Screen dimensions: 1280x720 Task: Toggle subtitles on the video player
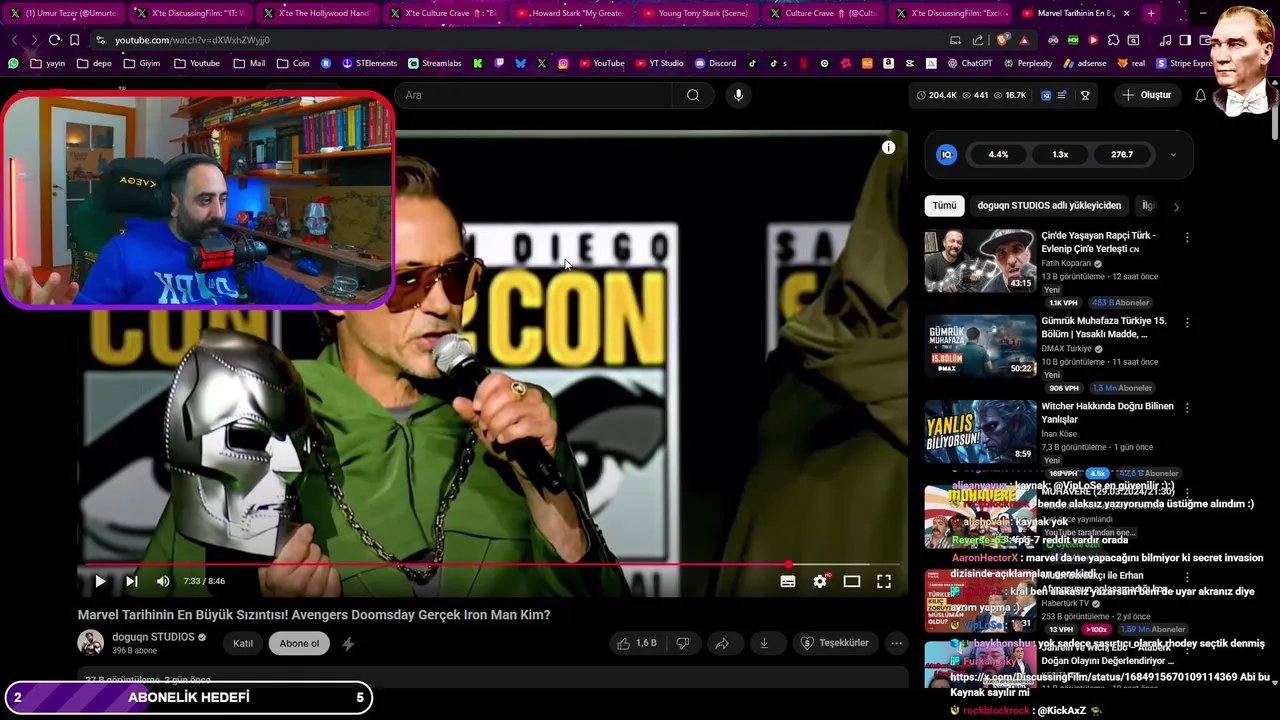point(788,581)
